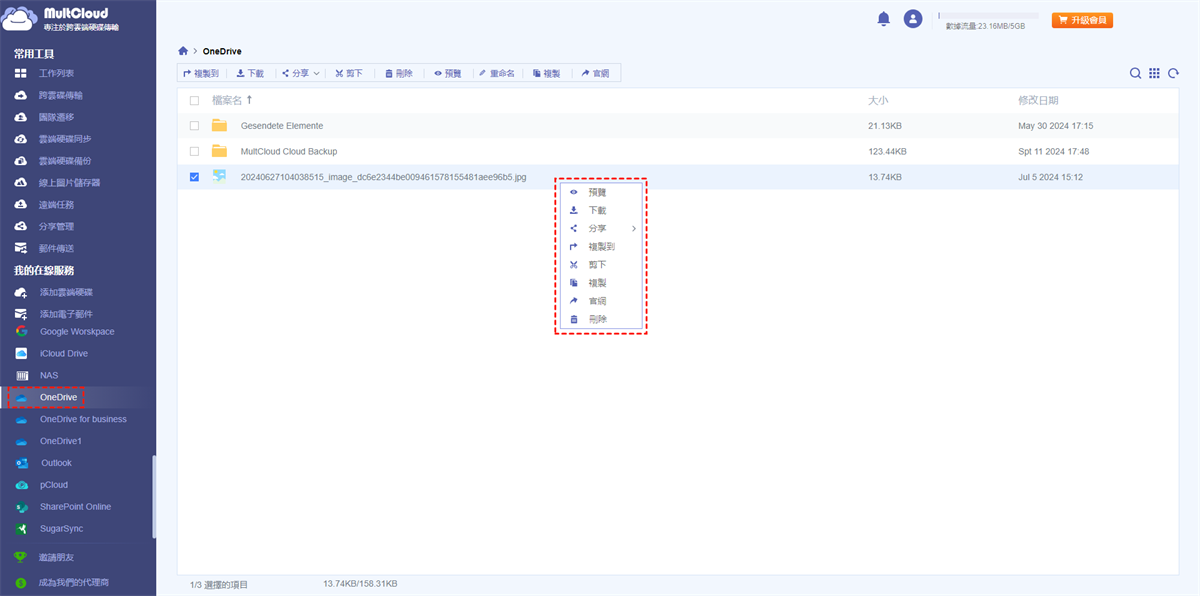1200x596 pixels.
Task: Open SharePoint Online
Action: click(76, 507)
